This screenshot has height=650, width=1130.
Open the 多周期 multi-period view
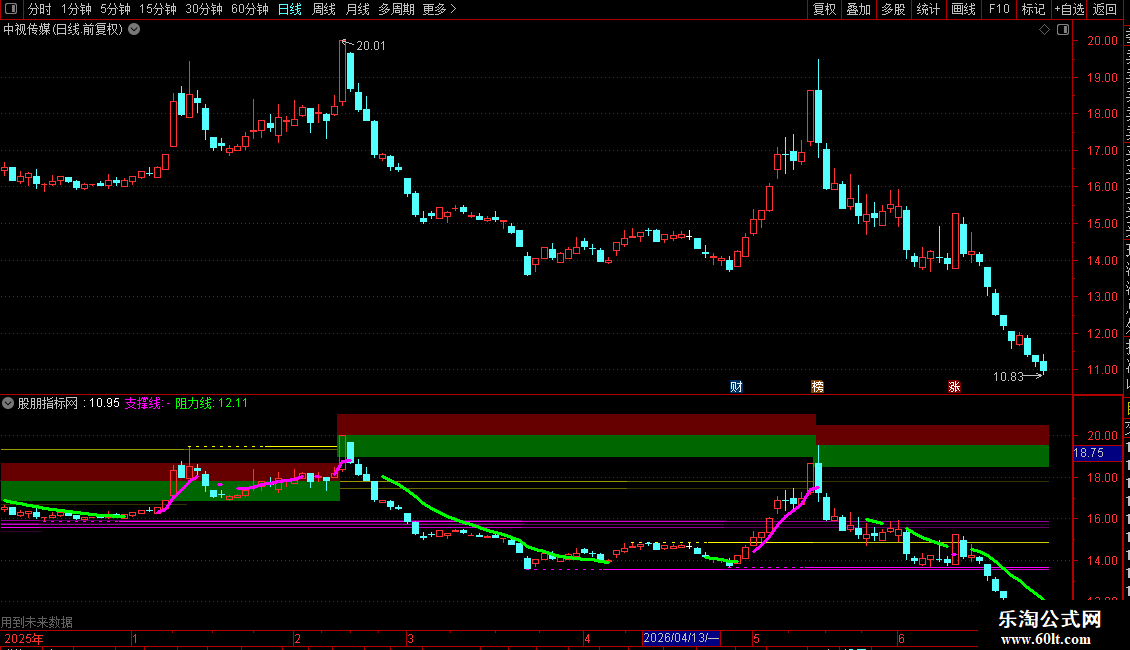[396, 9]
